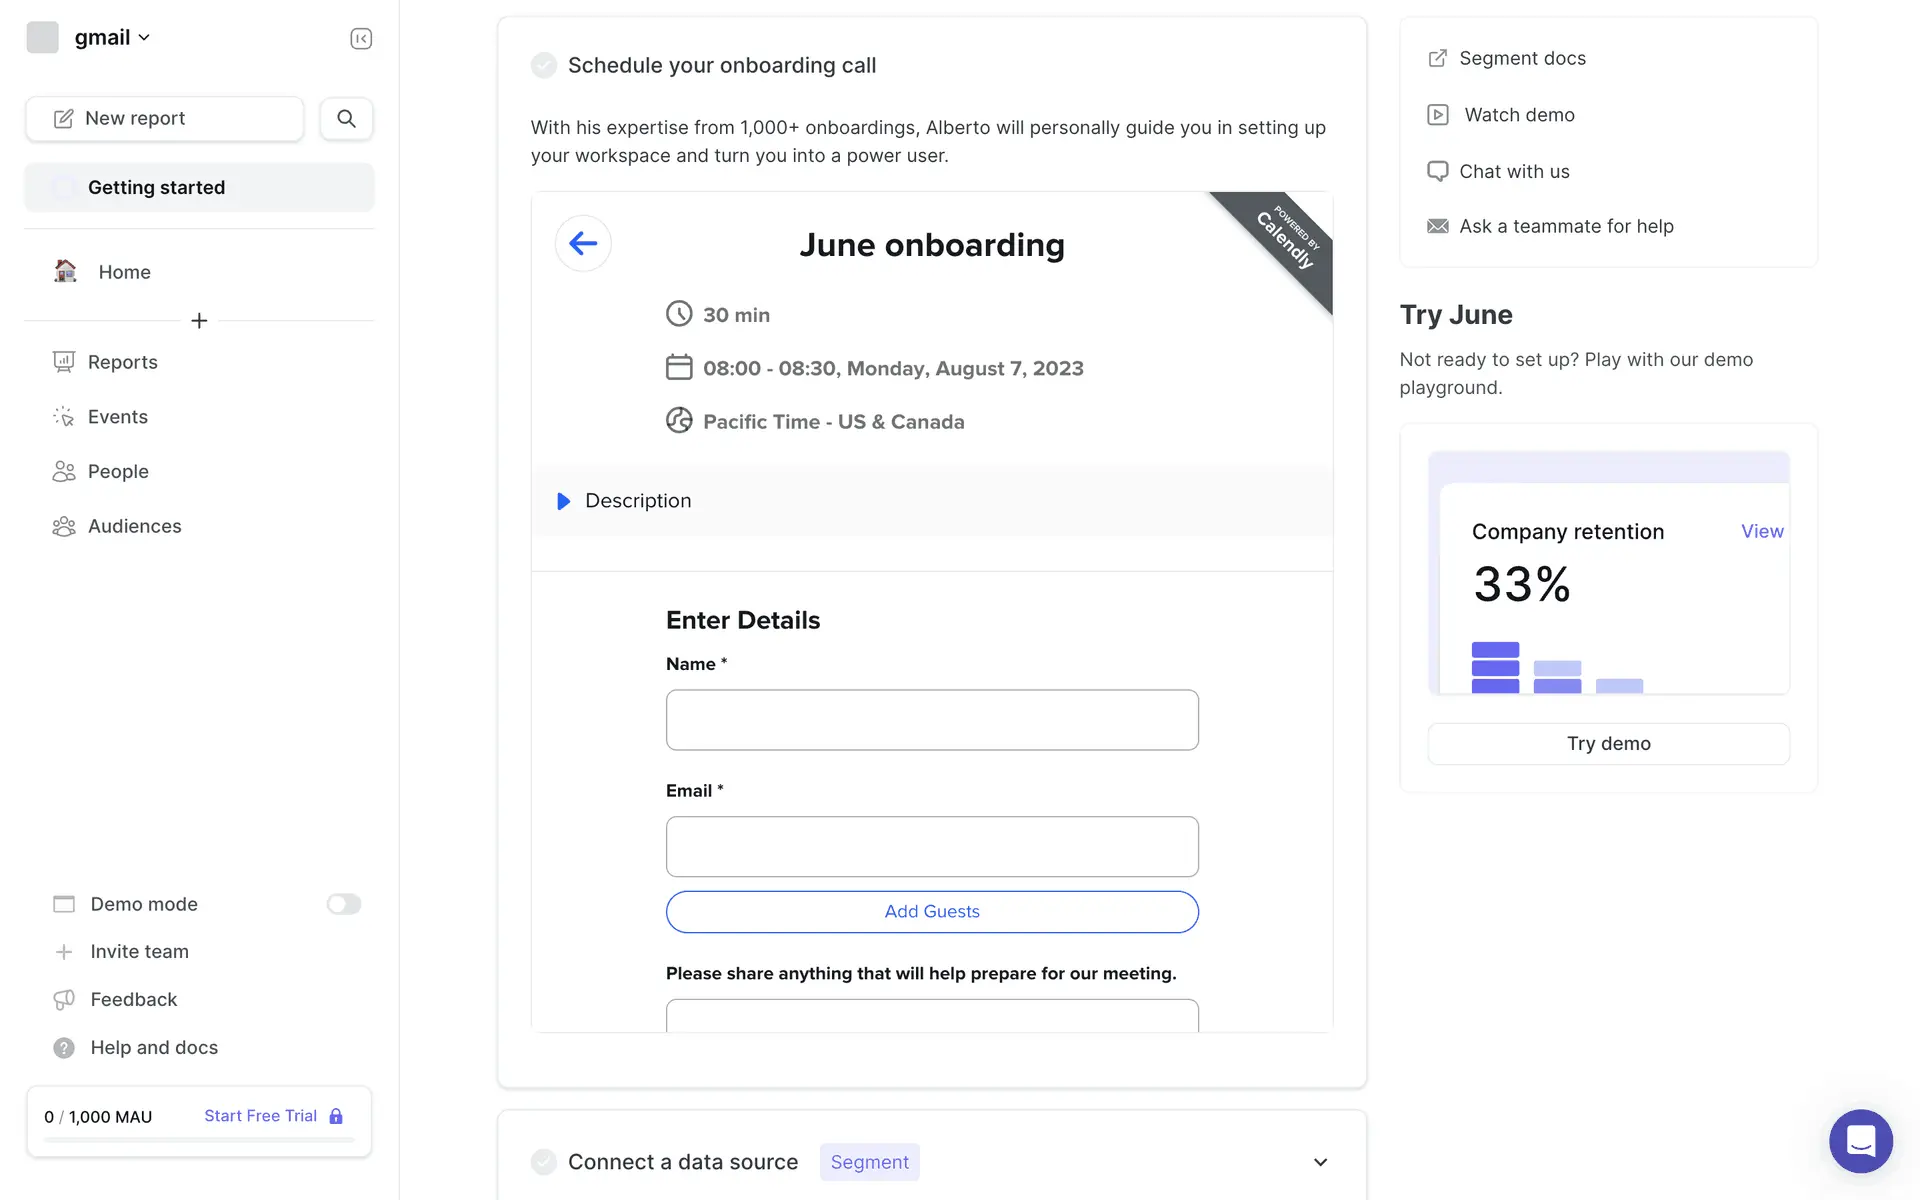
Task: Check the onboarding call step circle
Action: pyautogui.click(x=544, y=65)
